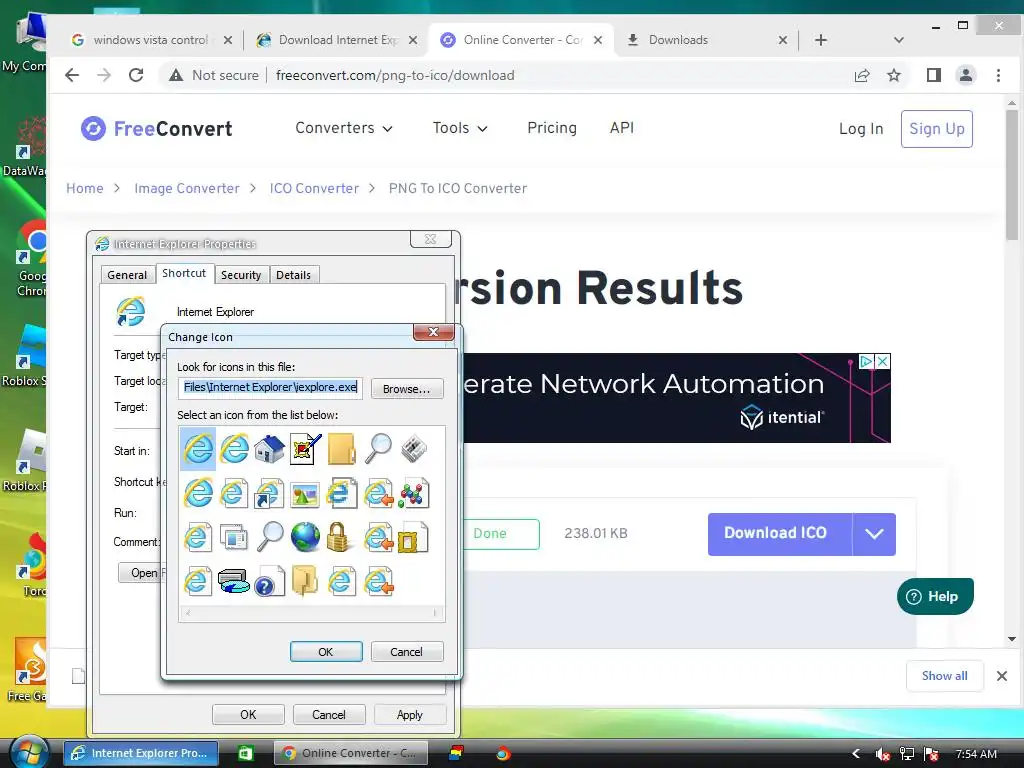Click the FreeConvert logo
1024x768 pixels.
pyautogui.click(x=156, y=129)
